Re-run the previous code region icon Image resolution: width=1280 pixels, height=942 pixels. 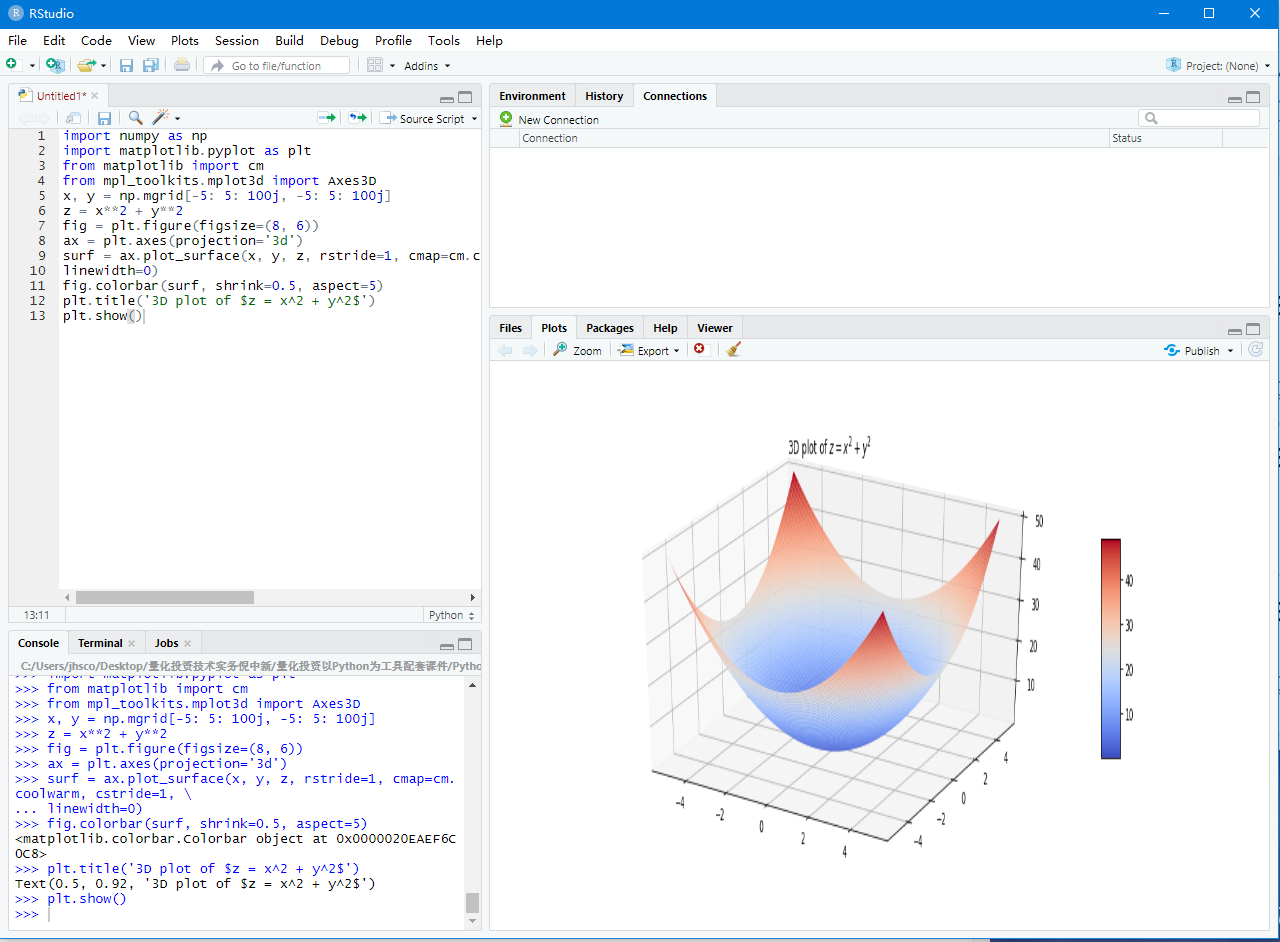357,118
